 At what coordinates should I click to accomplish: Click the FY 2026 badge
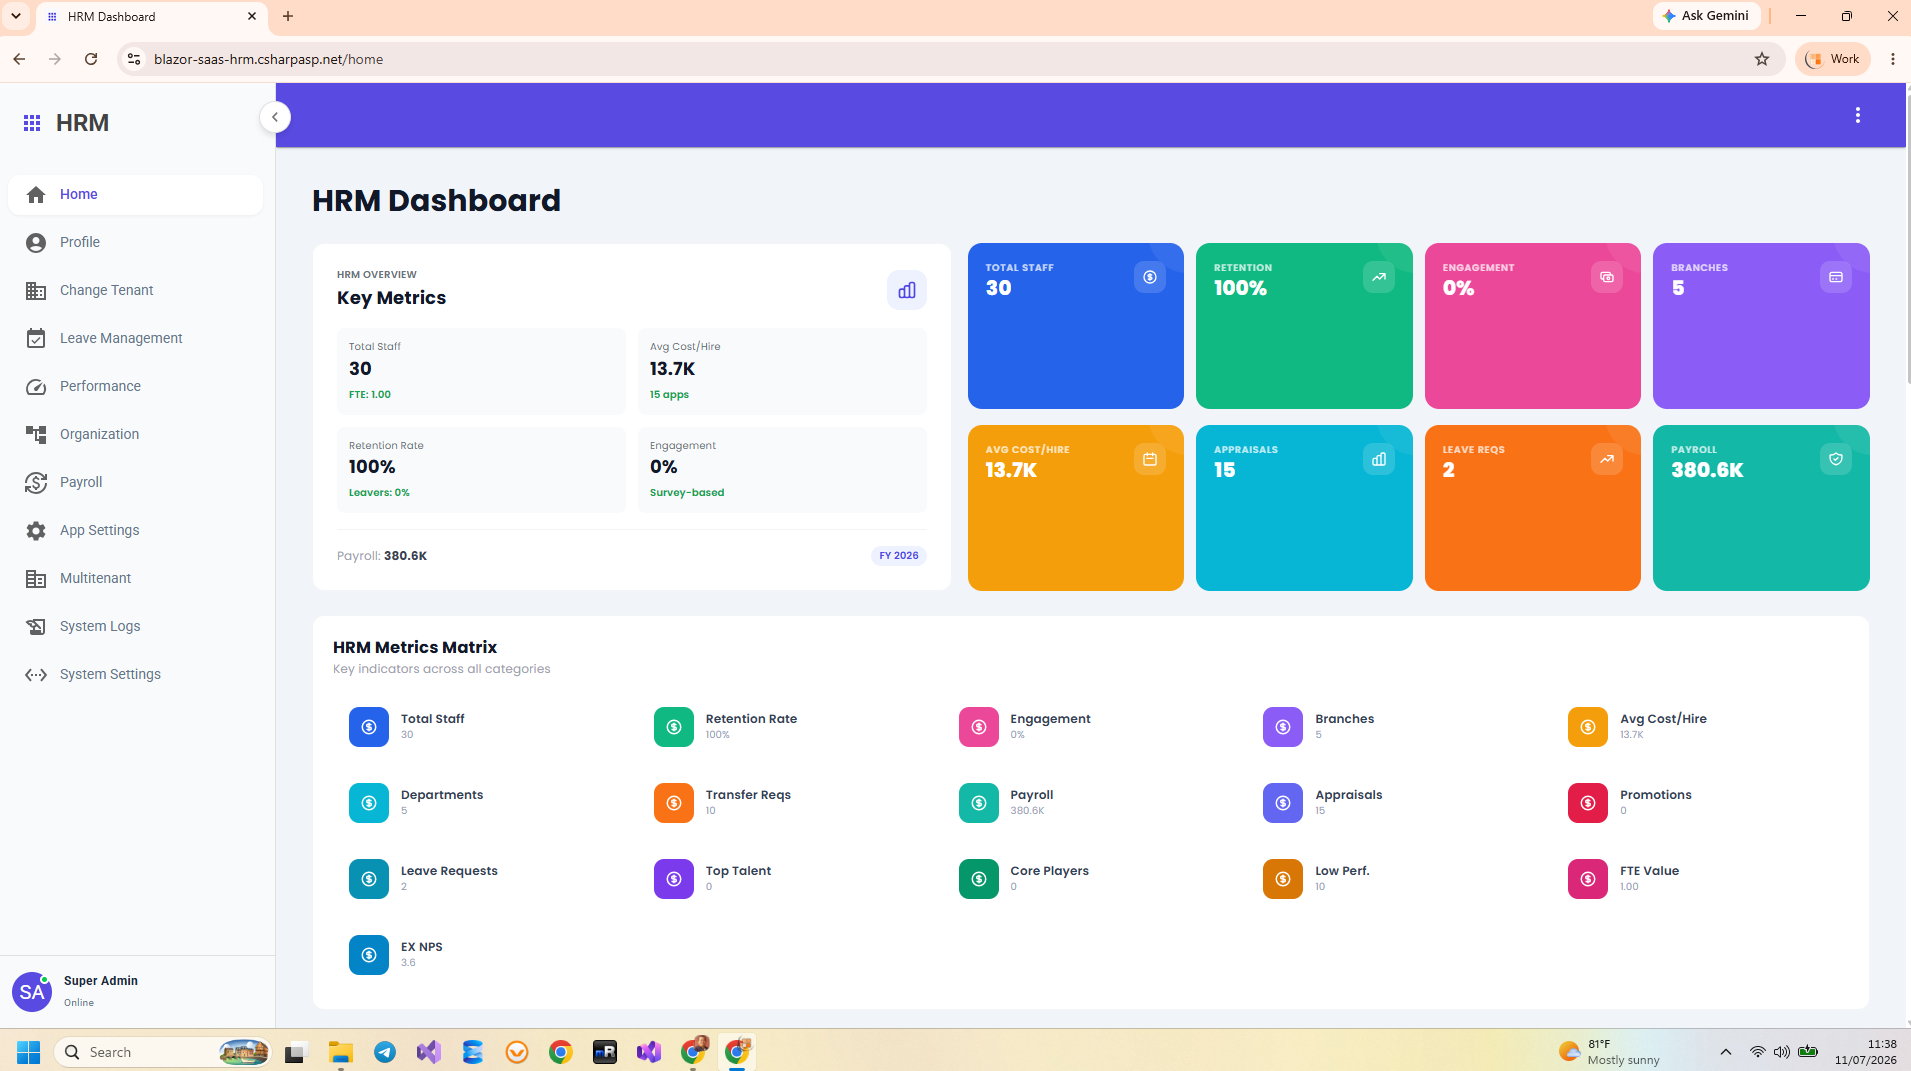(x=899, y=556)
